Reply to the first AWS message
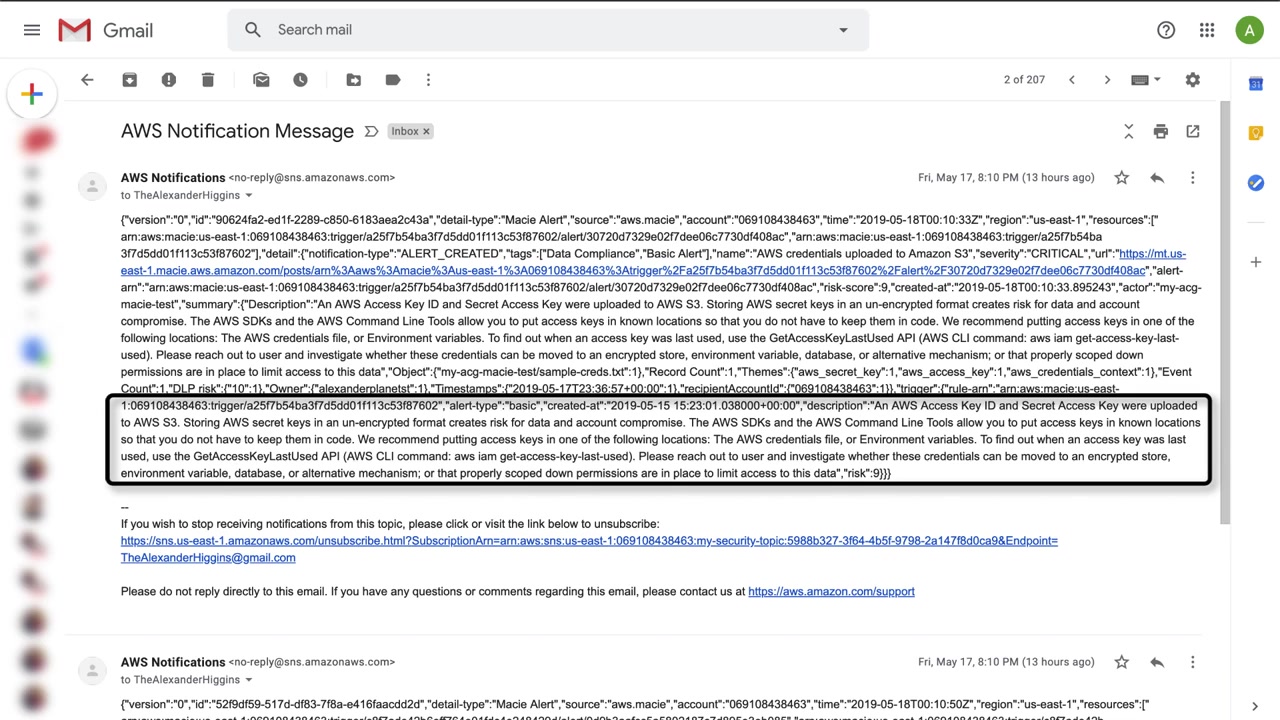Image resolution: width=1280 pixels, height=720 pixels. click(1157, 178)
